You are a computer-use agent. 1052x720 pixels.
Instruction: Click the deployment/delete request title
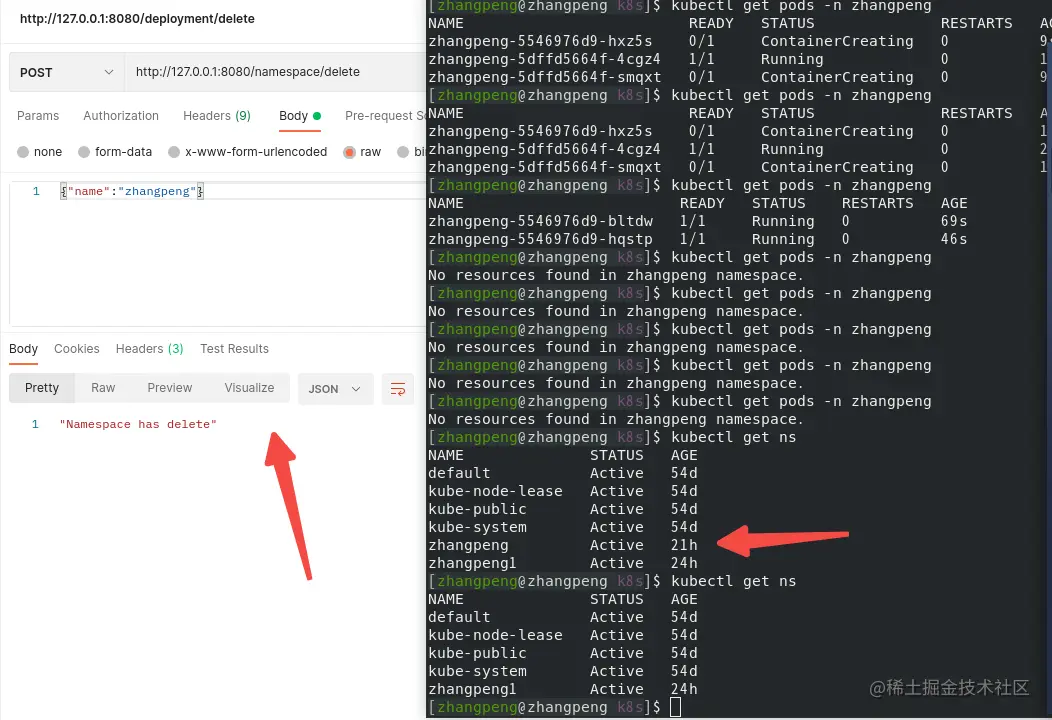[137, 19]
